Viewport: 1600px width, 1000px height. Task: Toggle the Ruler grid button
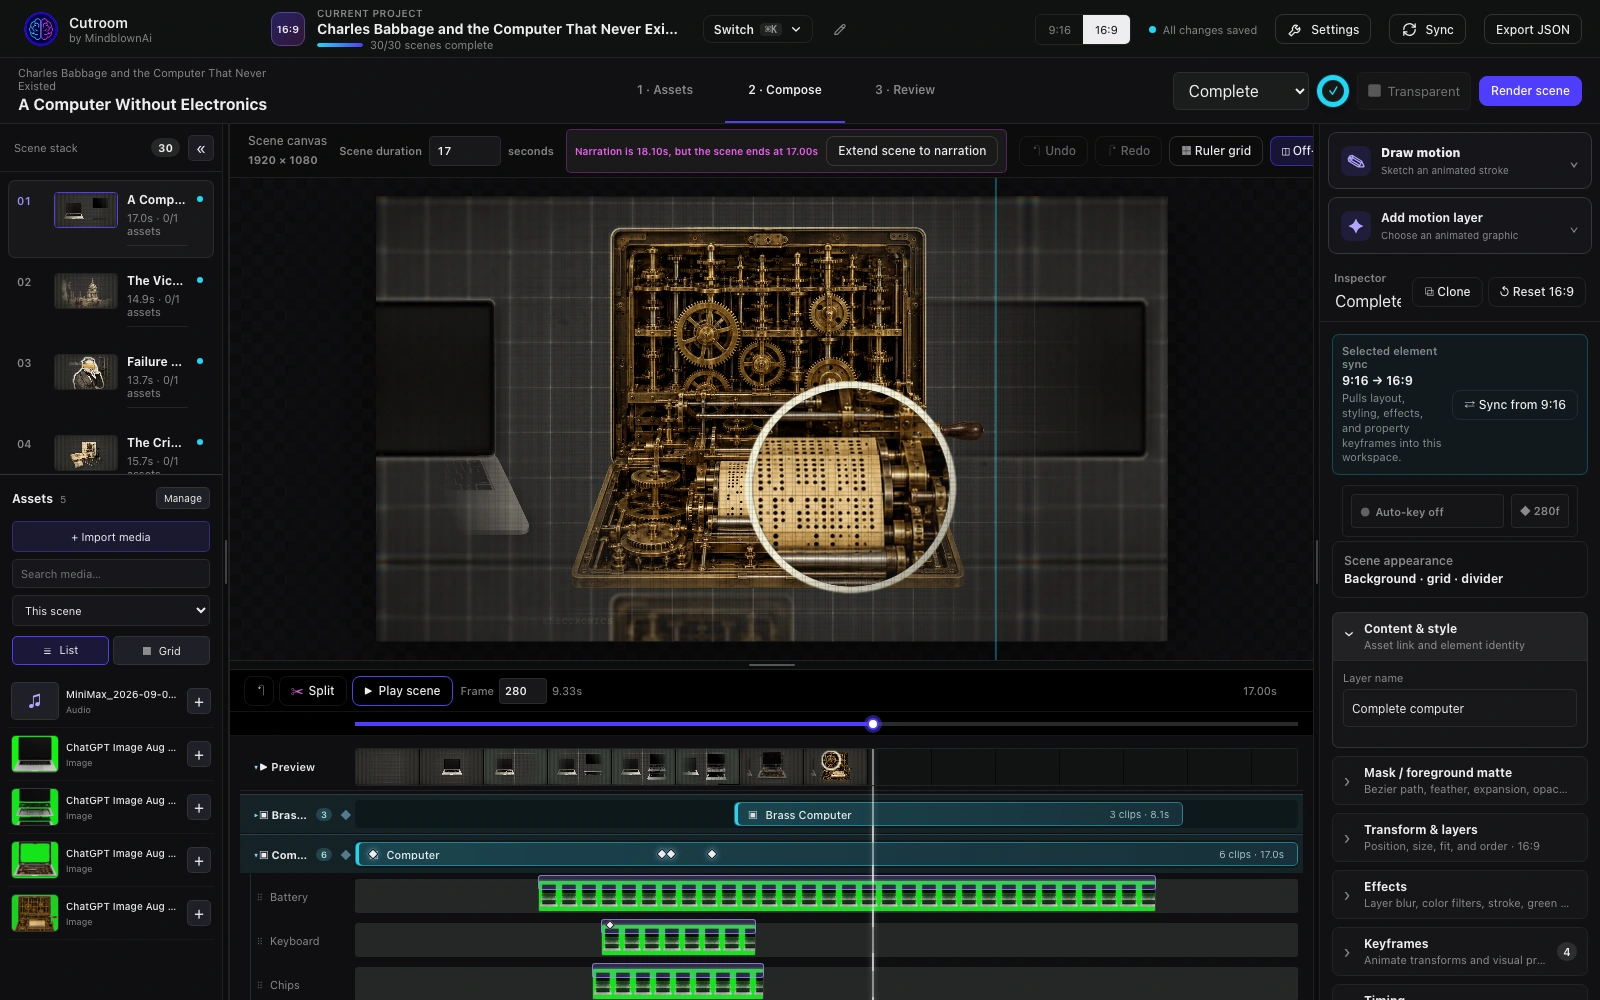[x=1215, y=151]
